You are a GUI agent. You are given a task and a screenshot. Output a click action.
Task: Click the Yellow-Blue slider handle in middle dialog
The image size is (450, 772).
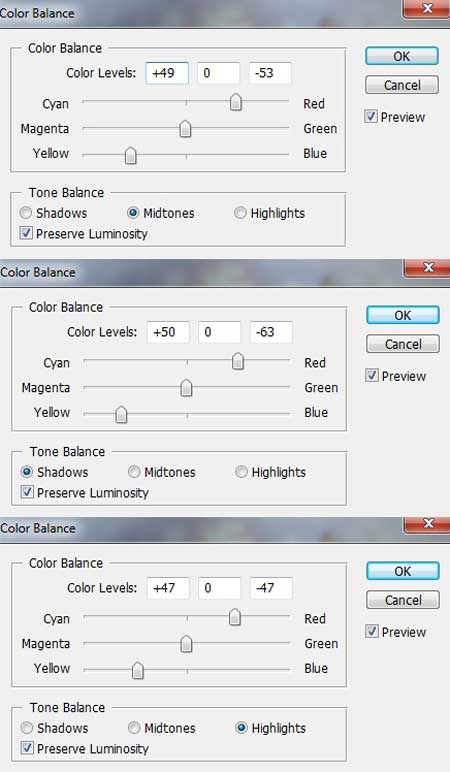(121, 415)
